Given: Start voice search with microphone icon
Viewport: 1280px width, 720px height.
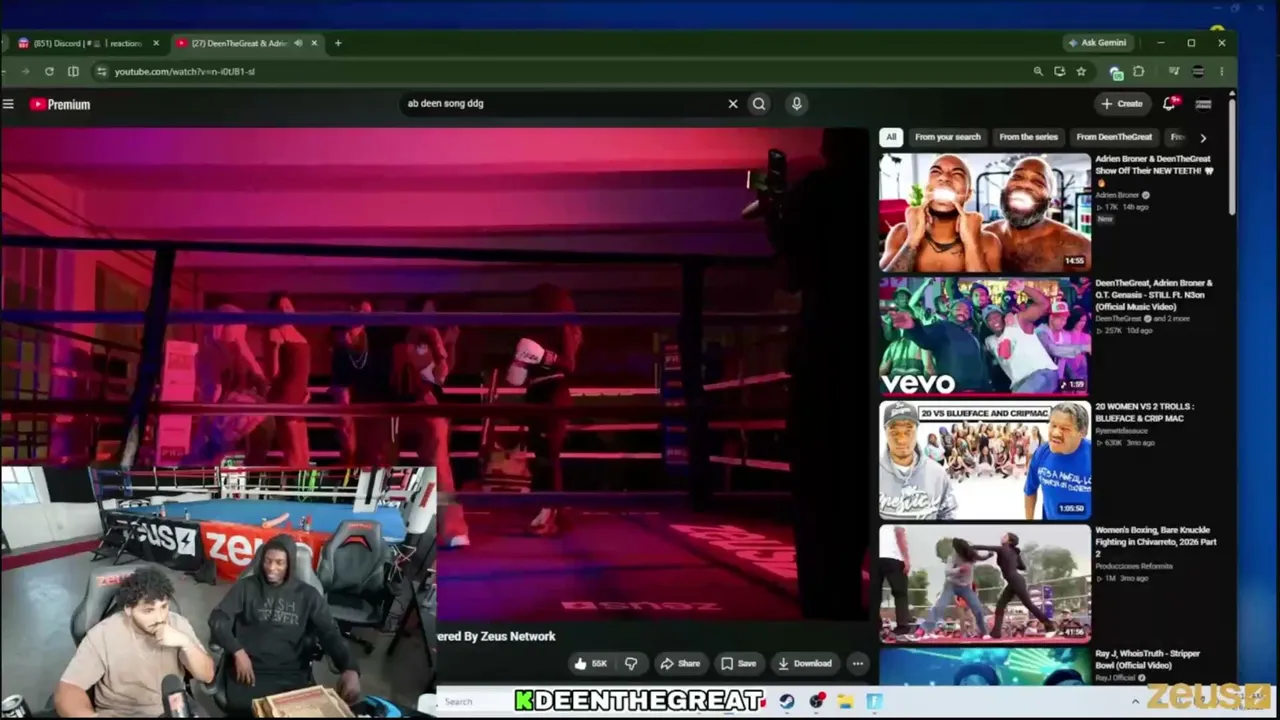Looking at the screenshot, I should 796,103.
